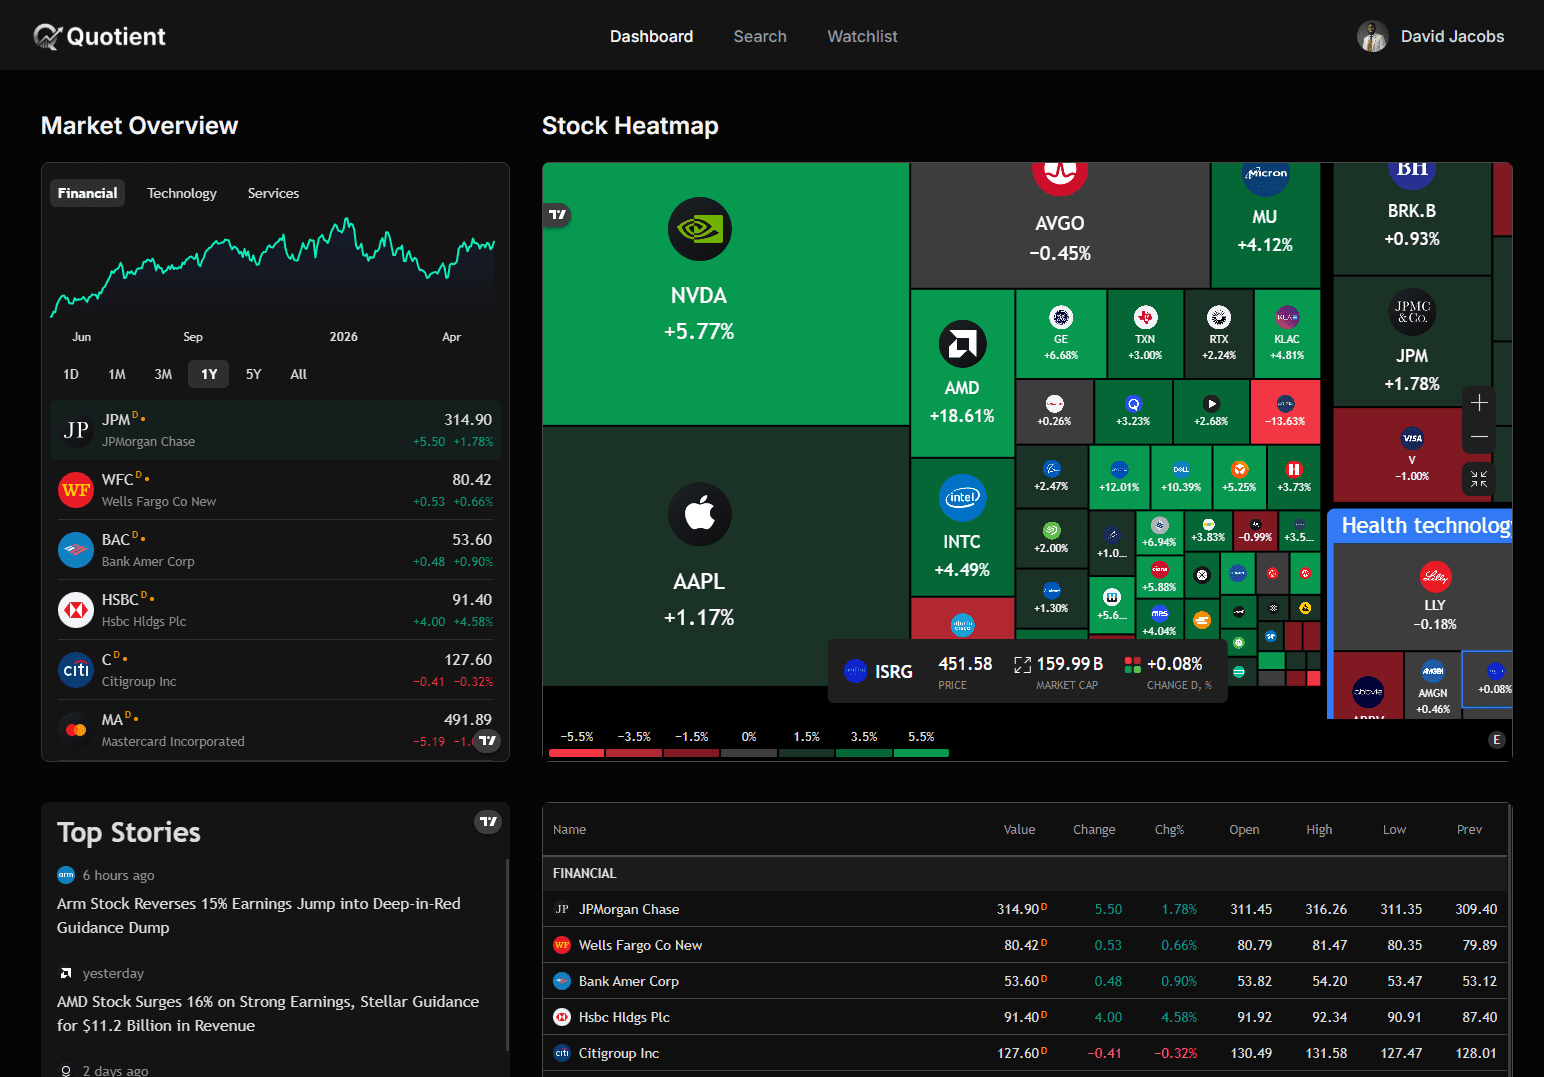Open the Search nav item
1544x1077 pixels.
[760, 36]
